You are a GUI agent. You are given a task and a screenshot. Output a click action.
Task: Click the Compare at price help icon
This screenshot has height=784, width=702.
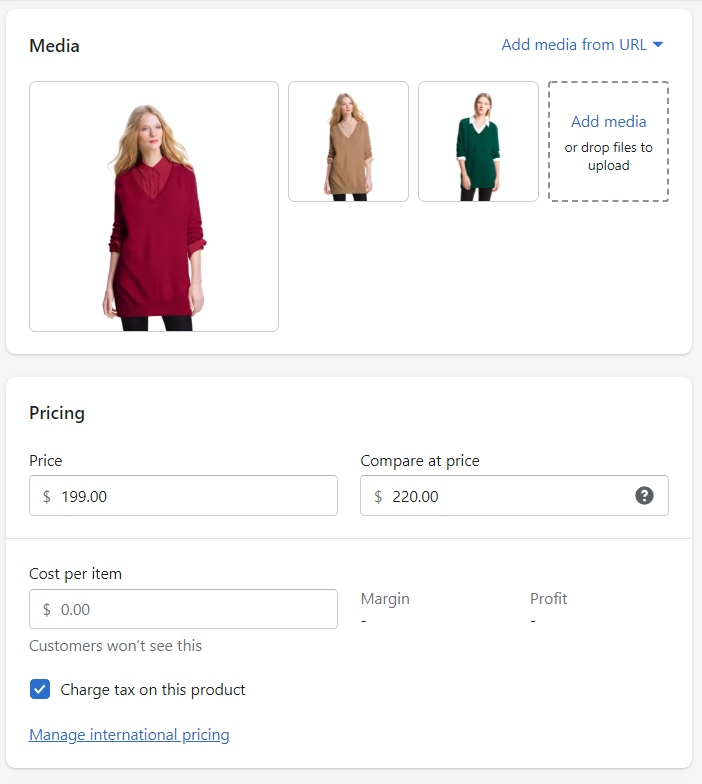point(644,496)
